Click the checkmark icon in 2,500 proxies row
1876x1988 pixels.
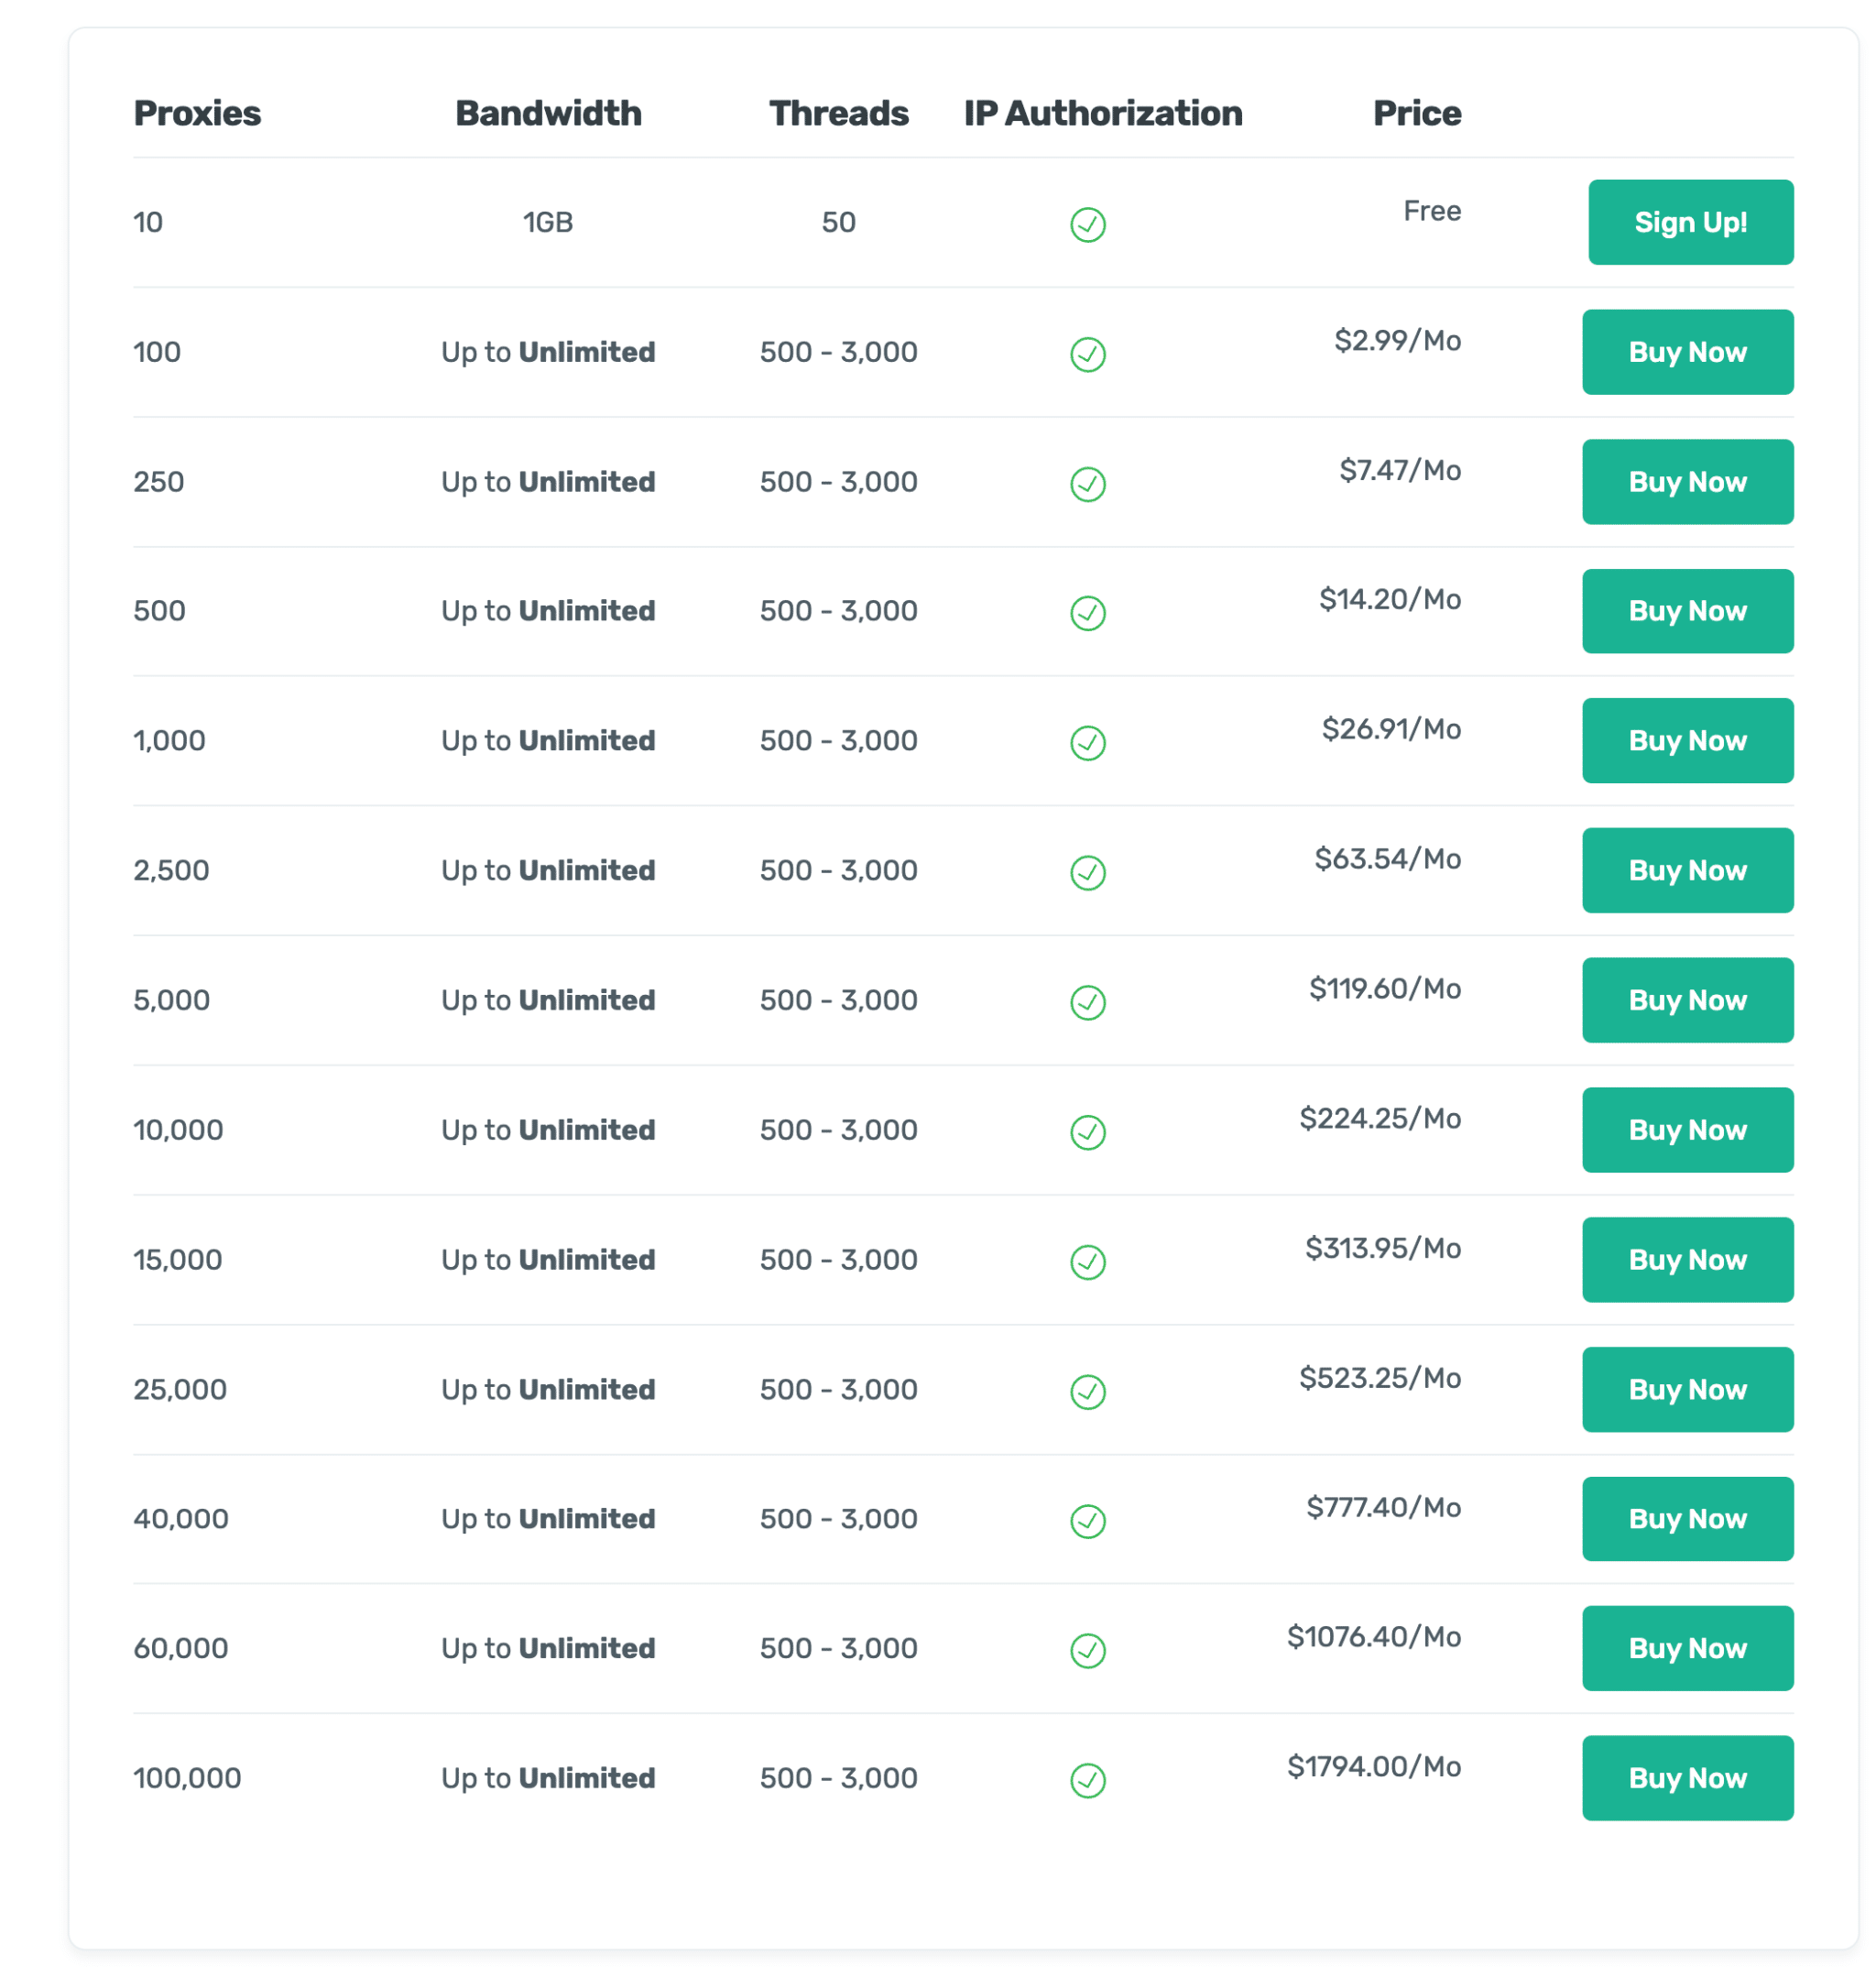click(x=1088, y=873)
